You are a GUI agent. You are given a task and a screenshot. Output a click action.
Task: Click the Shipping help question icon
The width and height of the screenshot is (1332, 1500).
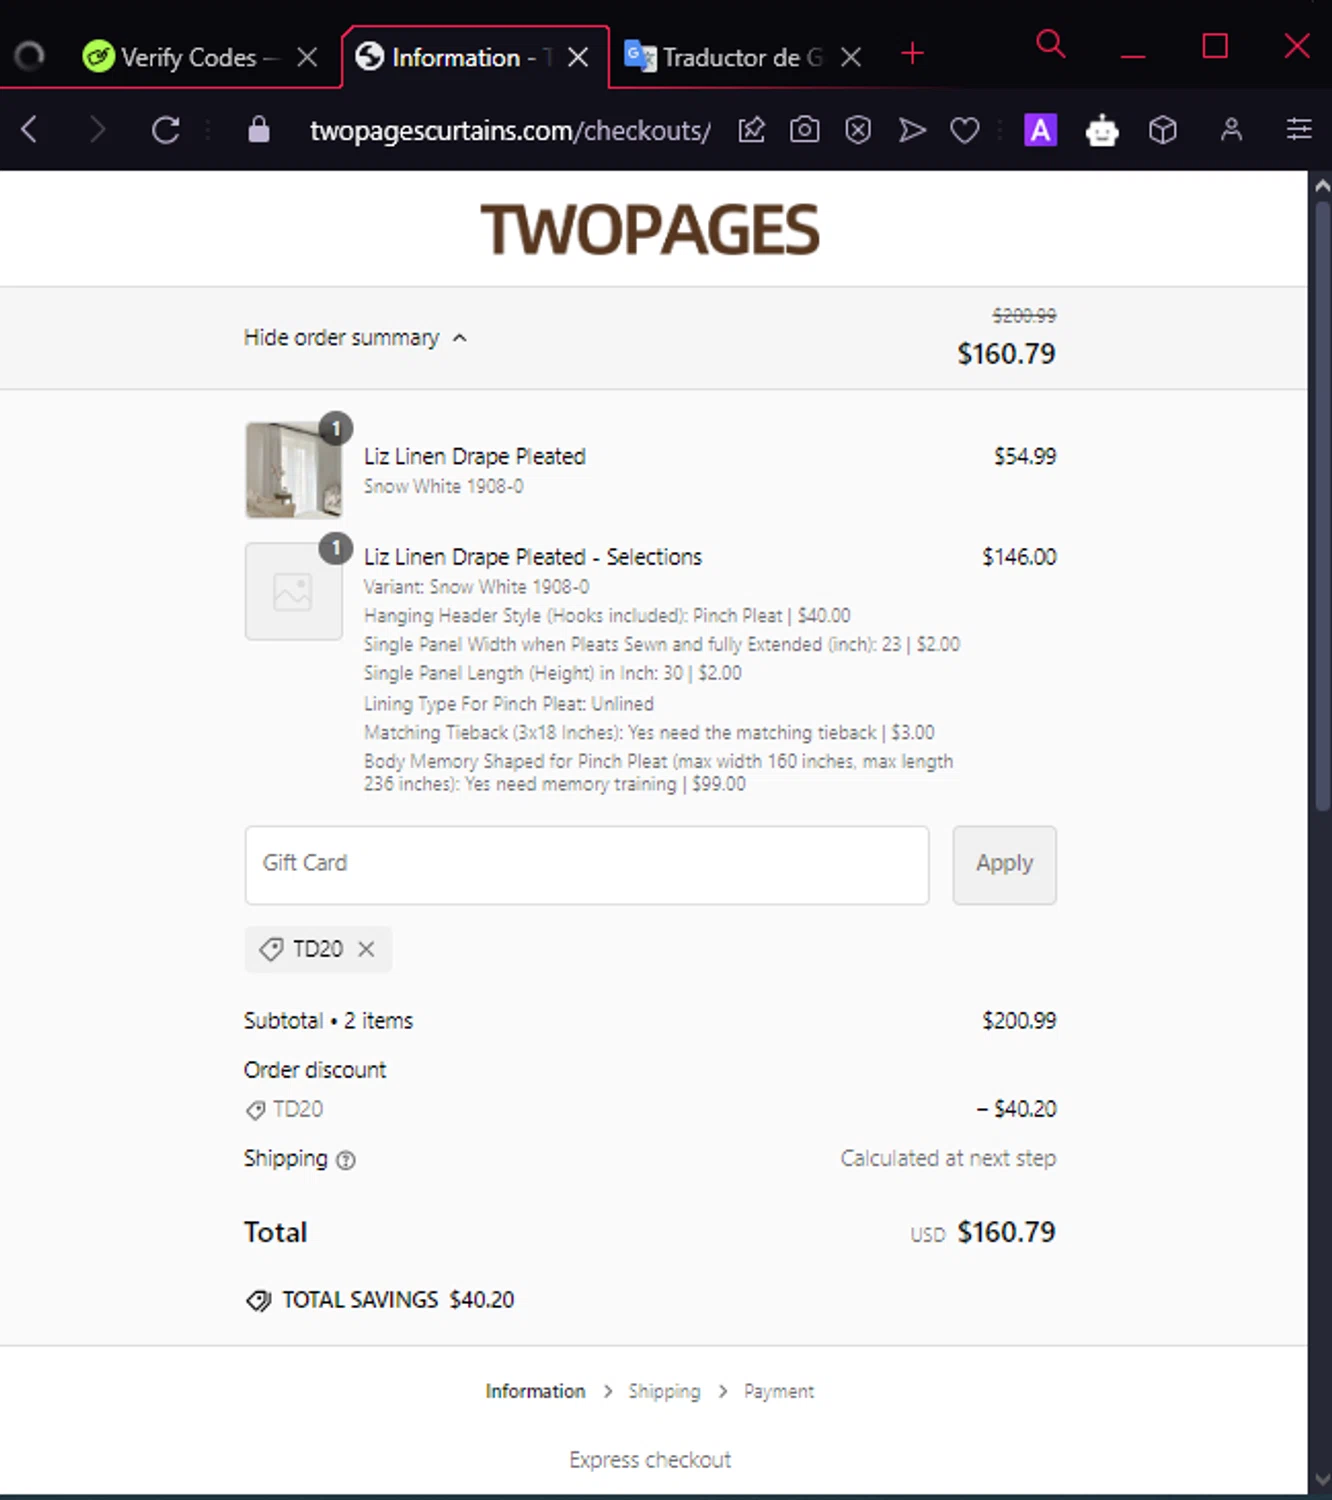pyautogui.click(x=346, y=1160)
